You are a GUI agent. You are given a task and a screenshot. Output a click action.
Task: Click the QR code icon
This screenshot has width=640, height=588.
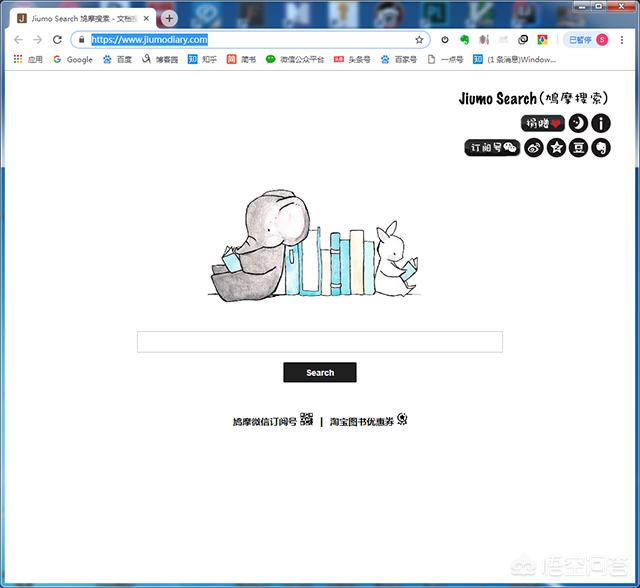[x=307, y=419]
